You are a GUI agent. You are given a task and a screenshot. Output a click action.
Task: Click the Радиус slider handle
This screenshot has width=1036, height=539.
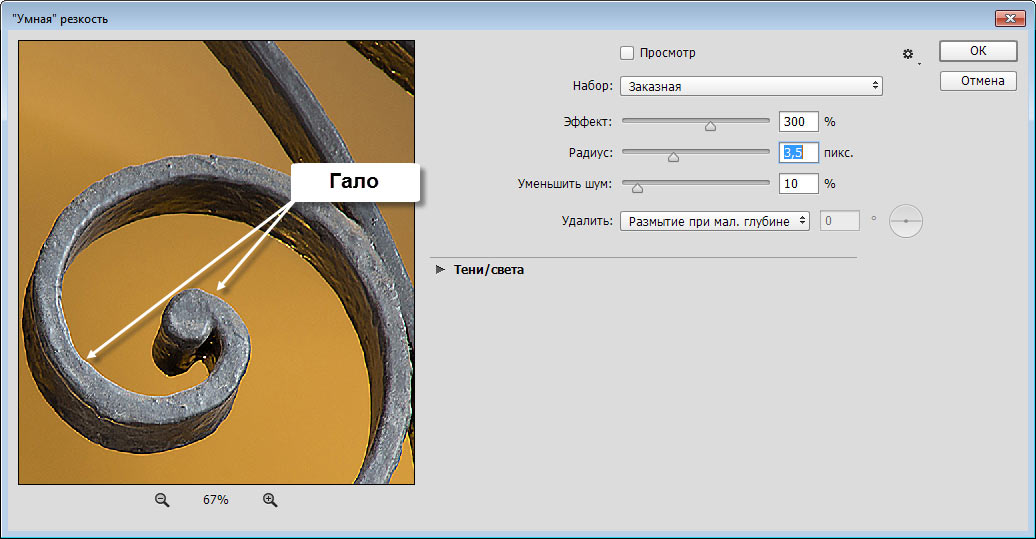[673, 157]
